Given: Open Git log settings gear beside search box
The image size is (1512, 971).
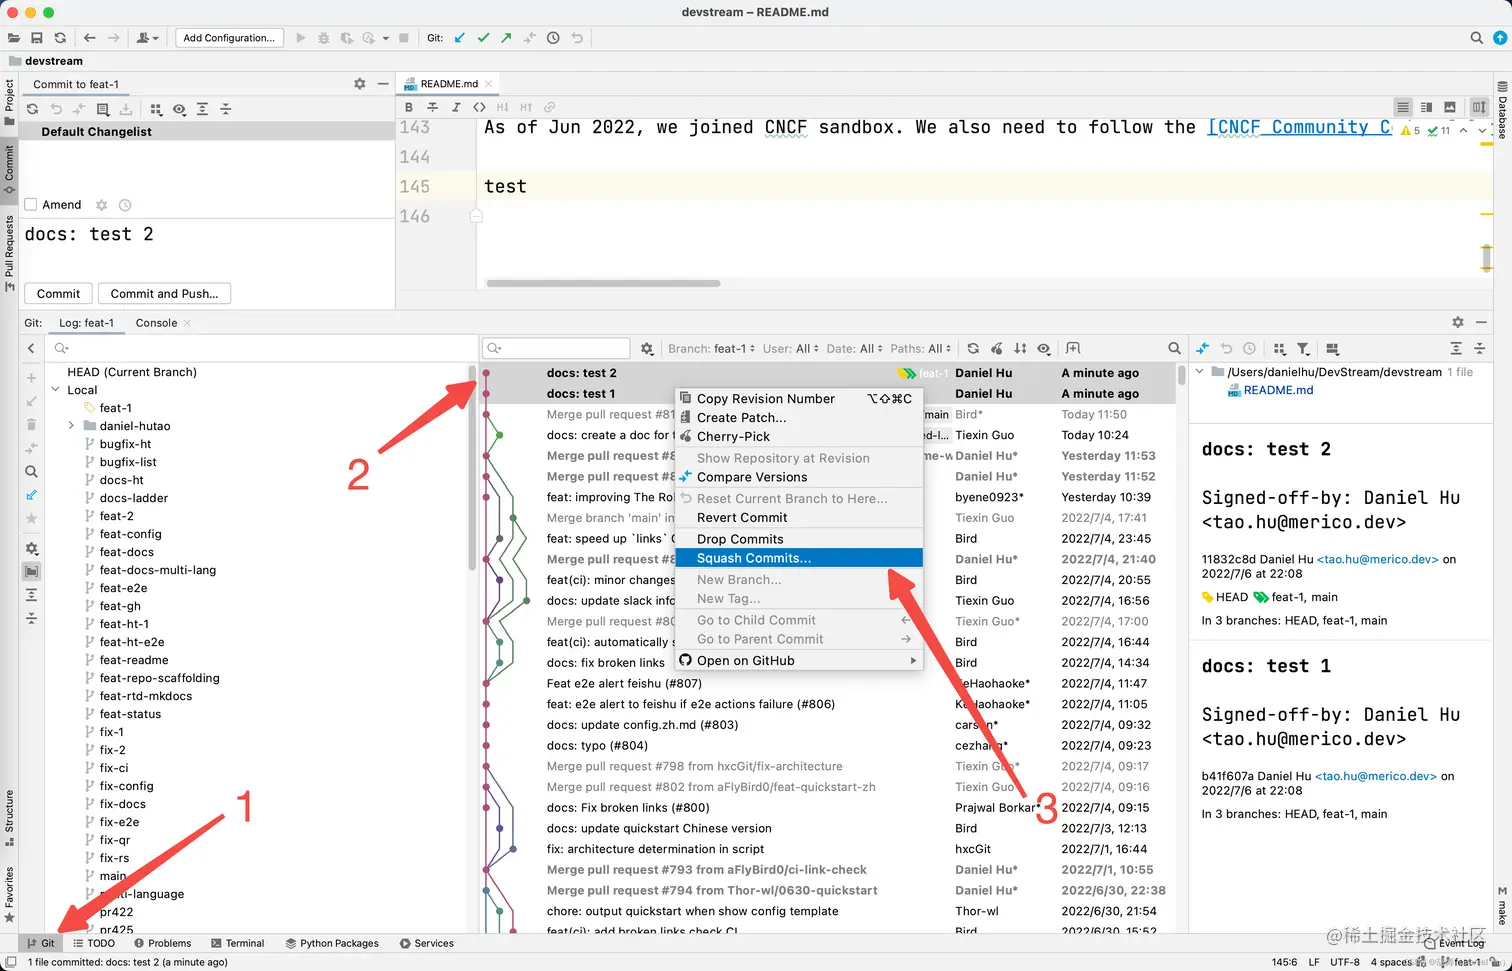Looking at the screenshot, I should coord(647,349).
